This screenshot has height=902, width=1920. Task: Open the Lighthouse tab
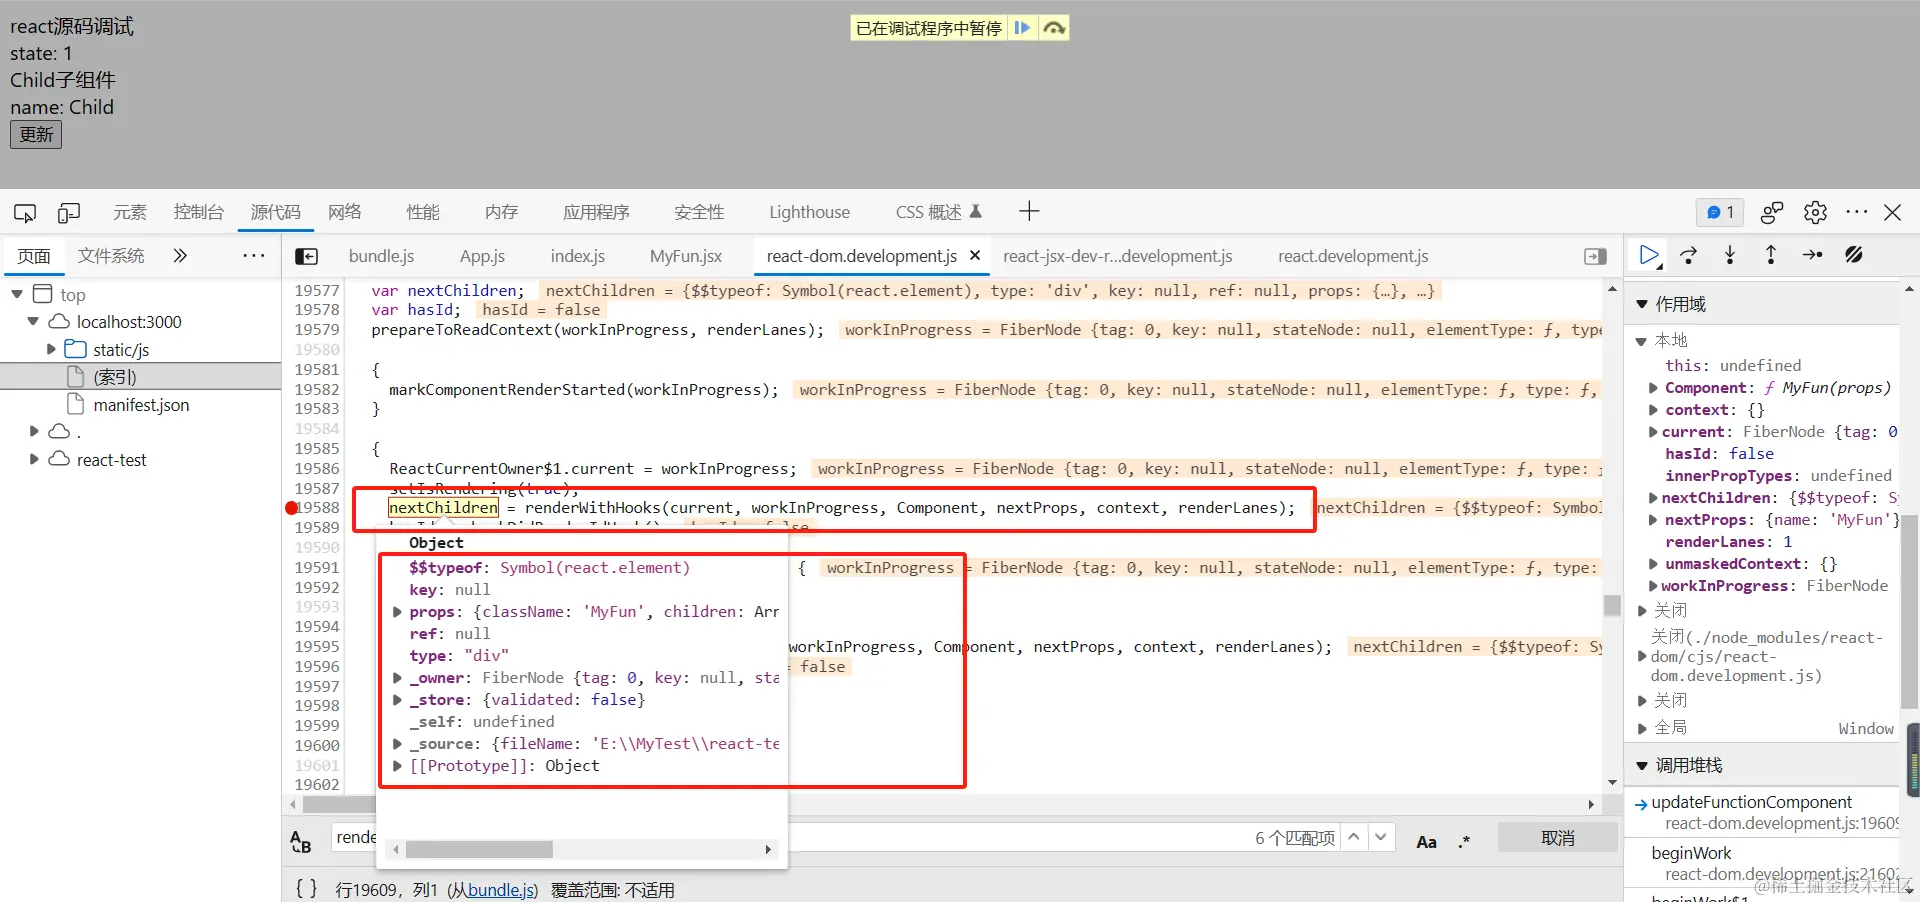809,212
